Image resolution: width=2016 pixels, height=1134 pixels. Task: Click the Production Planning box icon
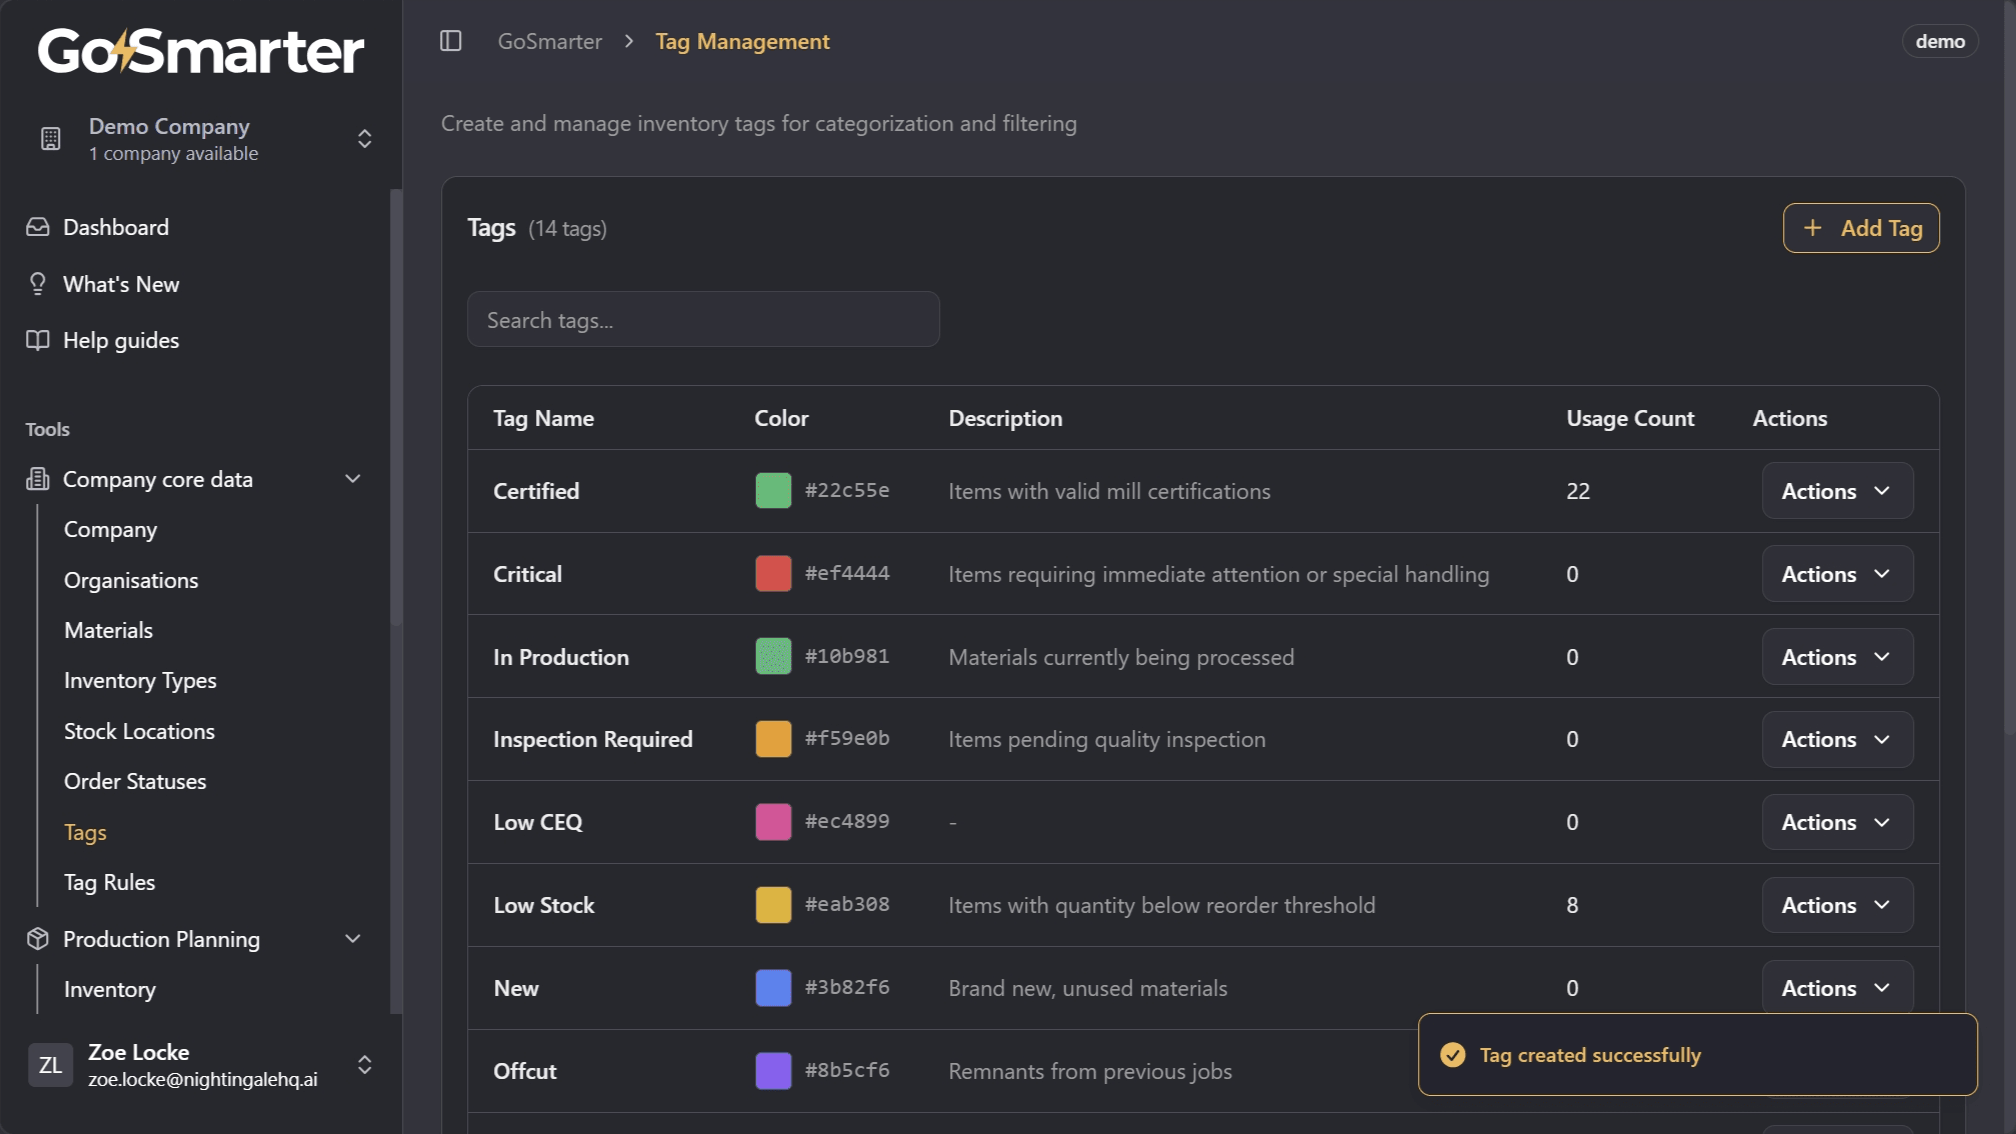[x=38, y=939]
